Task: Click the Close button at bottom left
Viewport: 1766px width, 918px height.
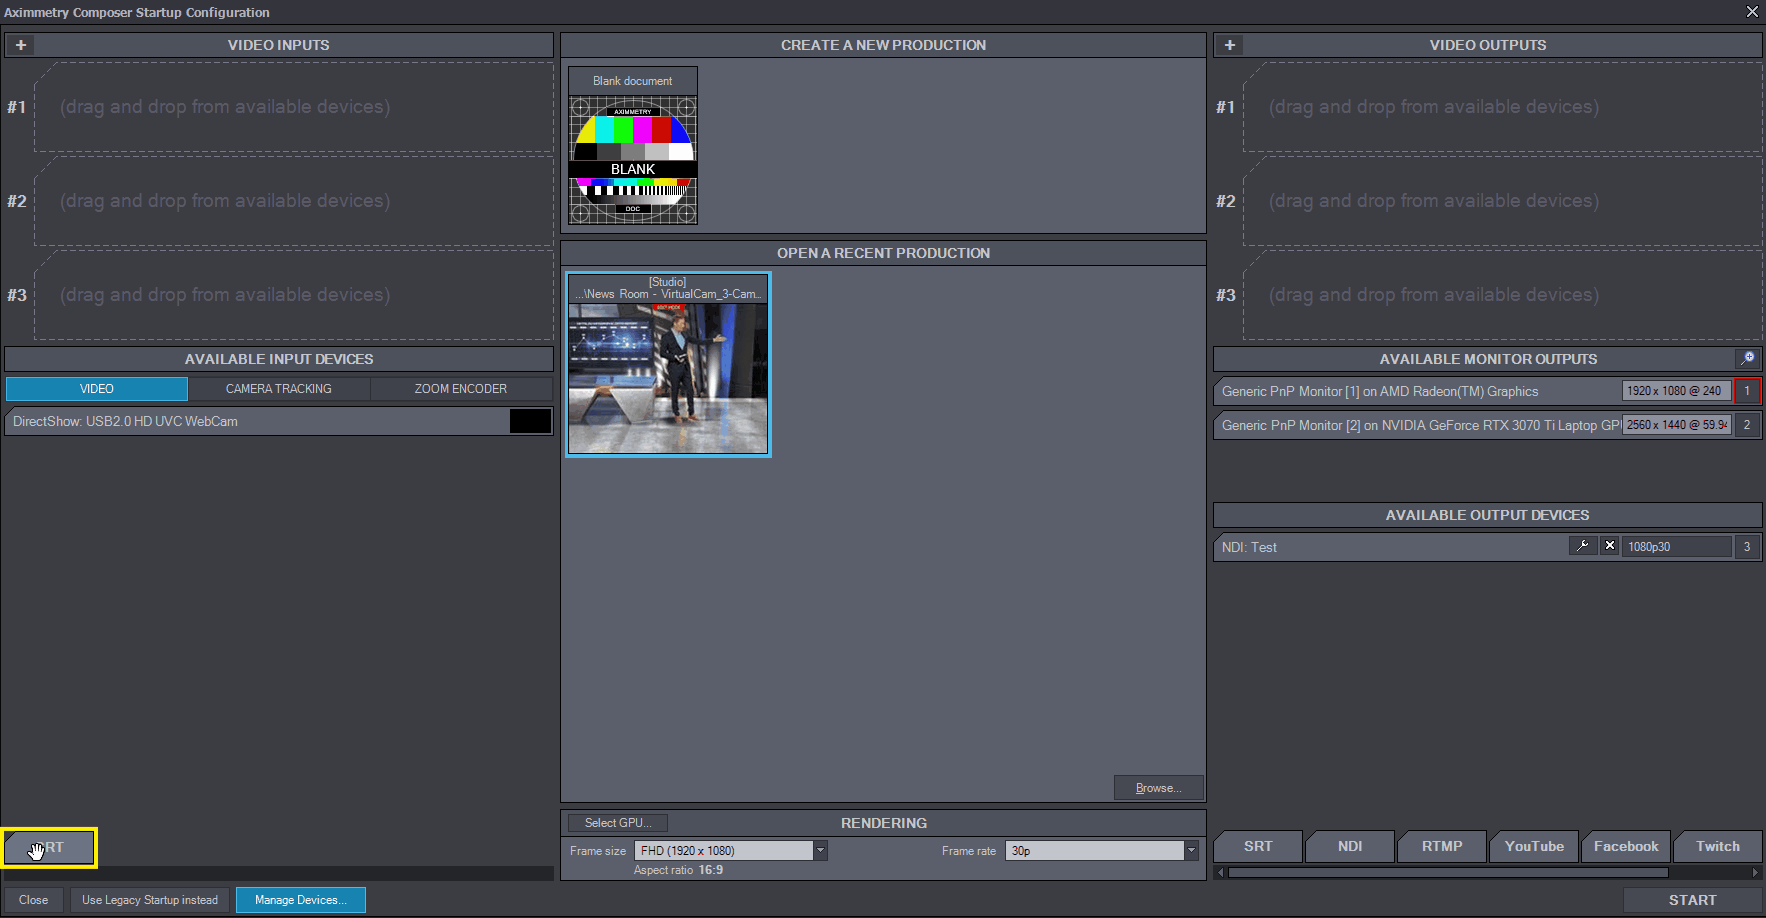Action: [x=33, y=900]
